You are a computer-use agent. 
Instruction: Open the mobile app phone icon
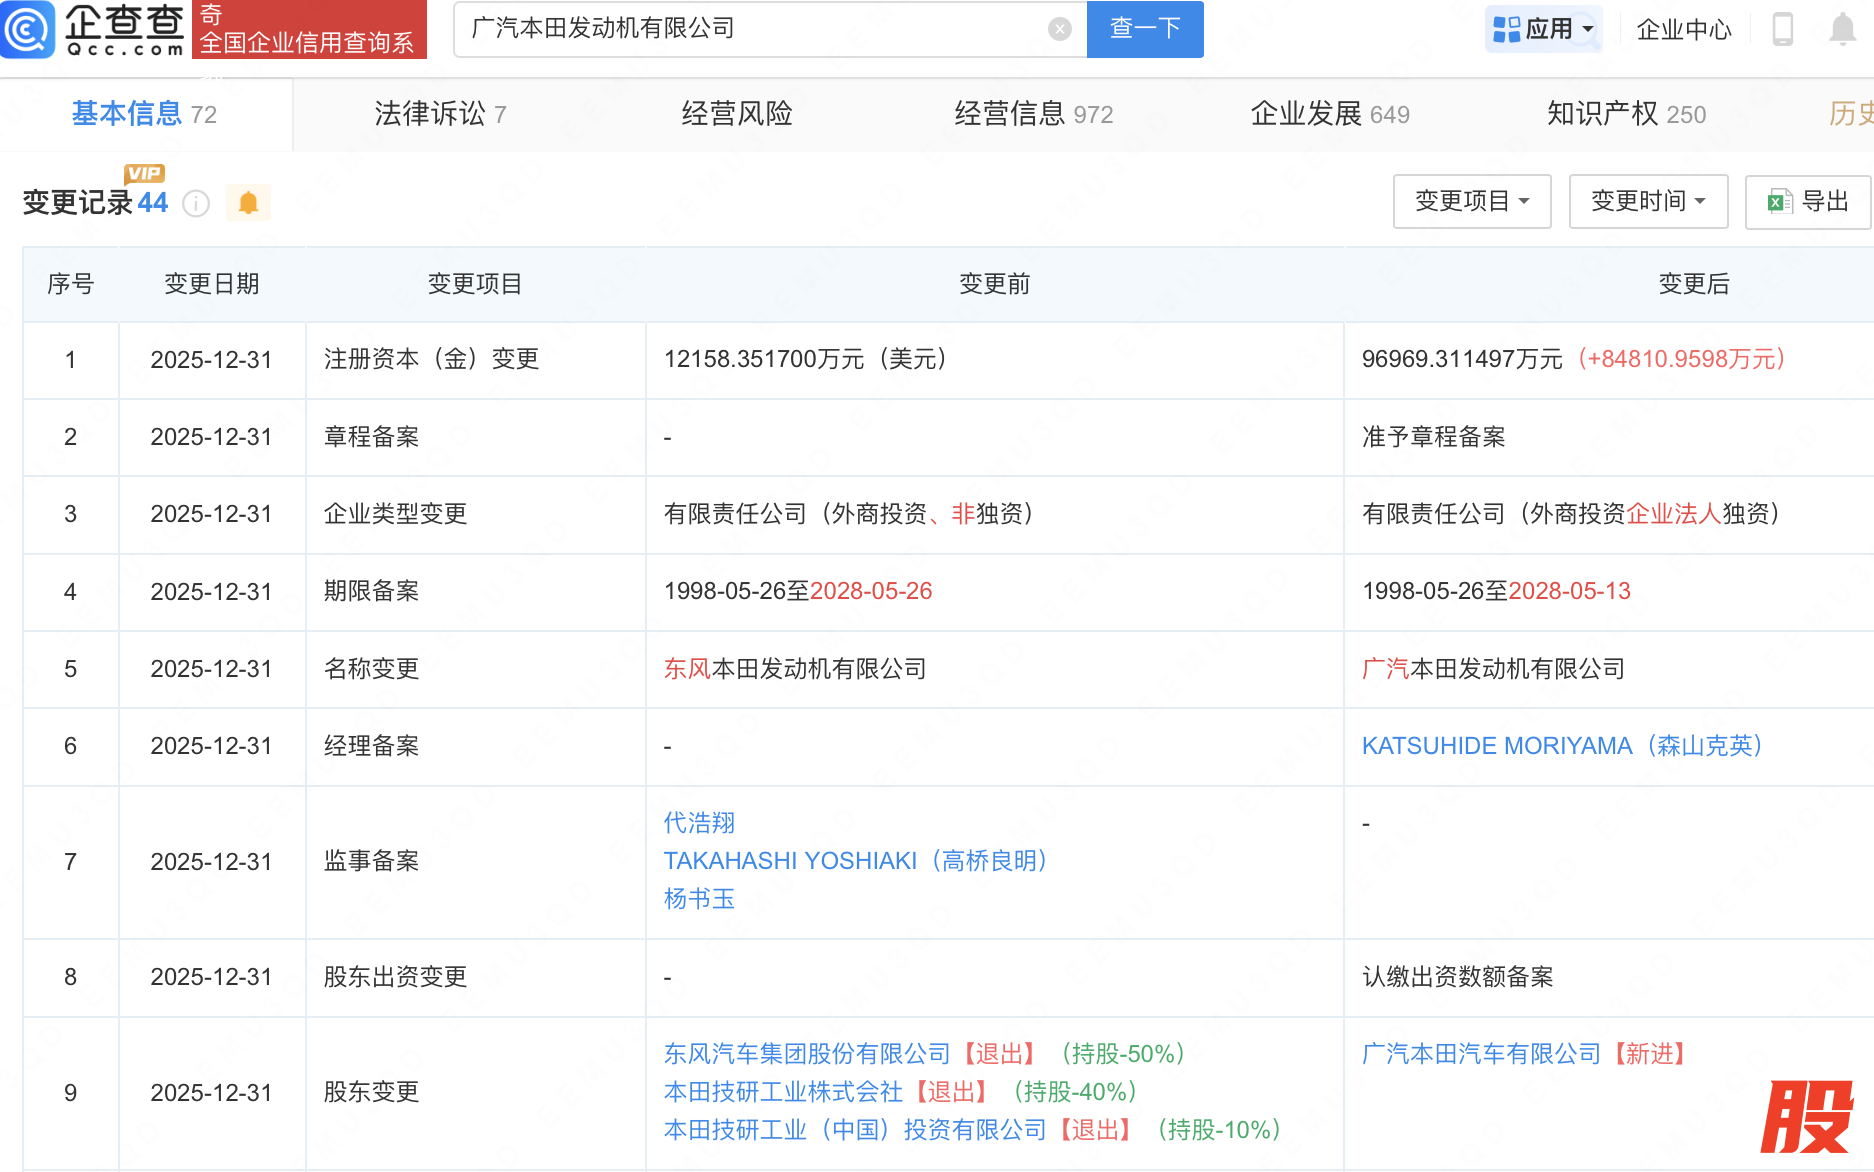click(1782, 29)
